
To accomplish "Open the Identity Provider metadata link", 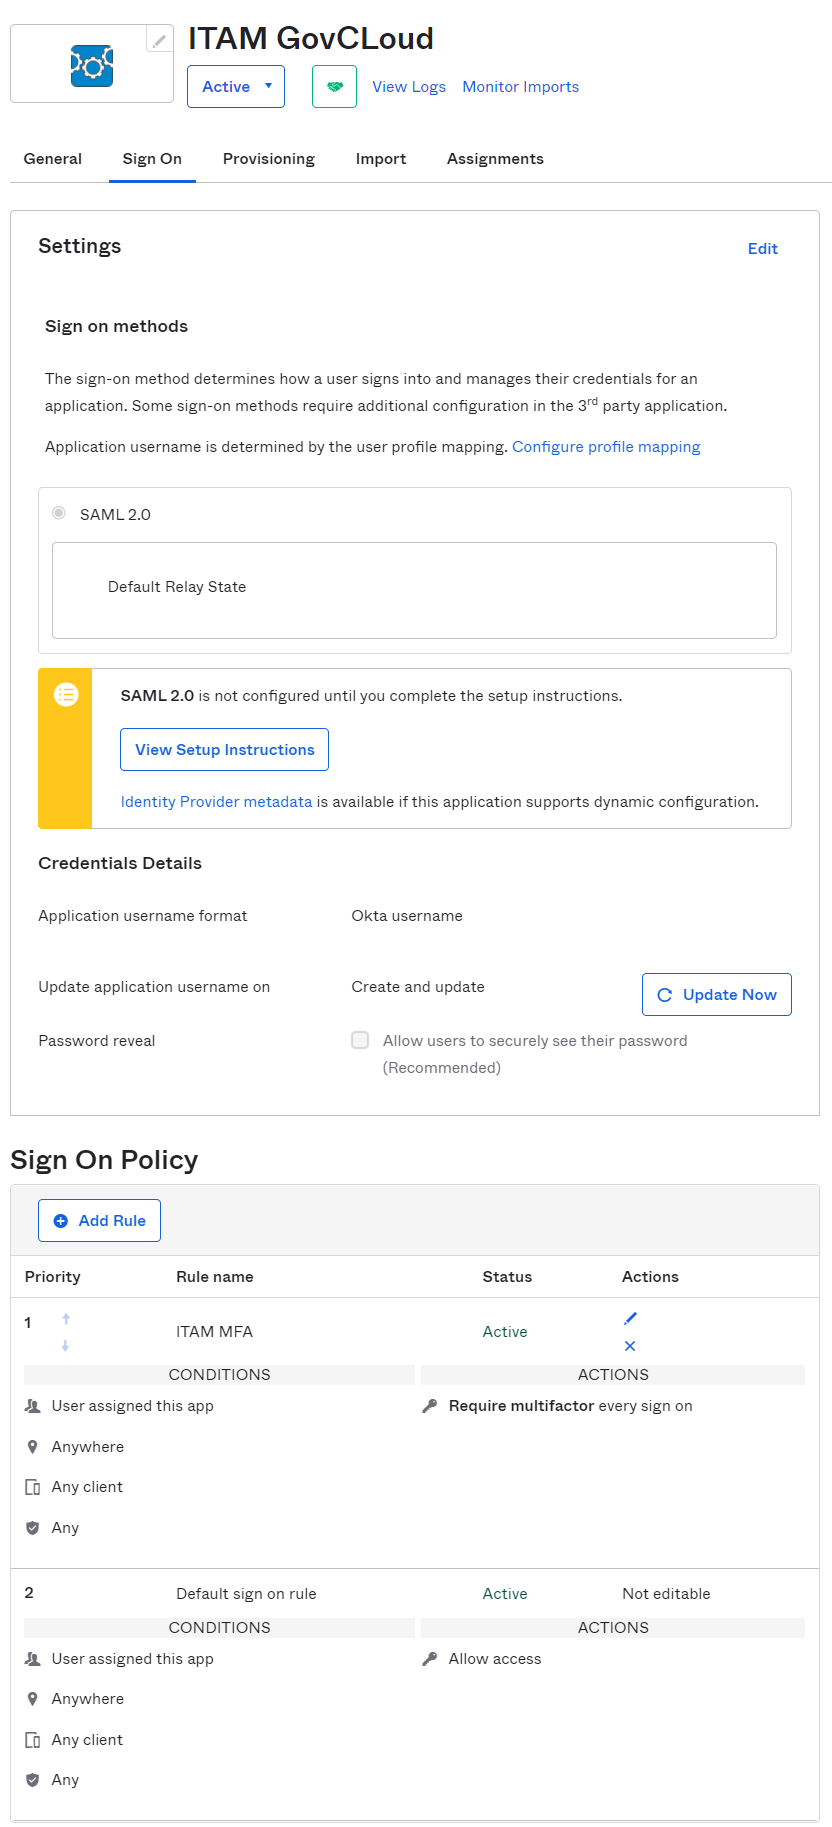I will [x=216, y=802].
